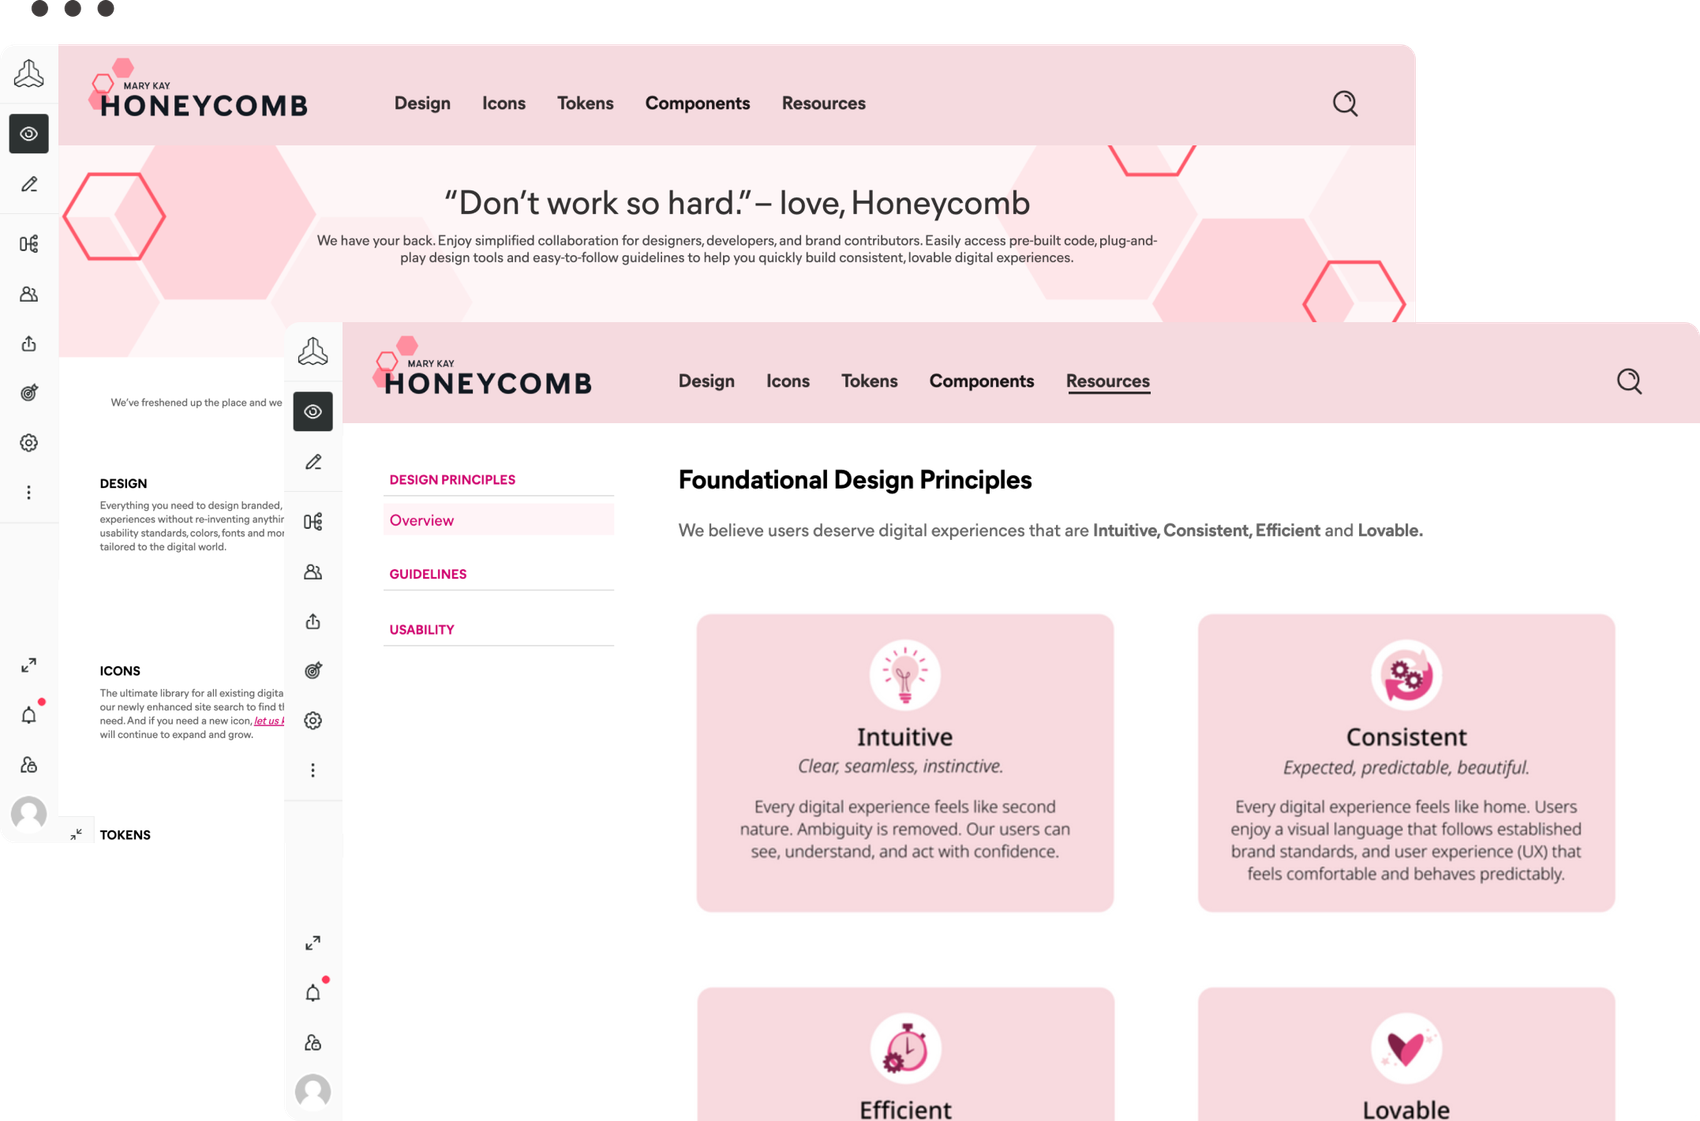
Task: Click the expand arrows icon in back window sidebar
Action: [29, 665]
